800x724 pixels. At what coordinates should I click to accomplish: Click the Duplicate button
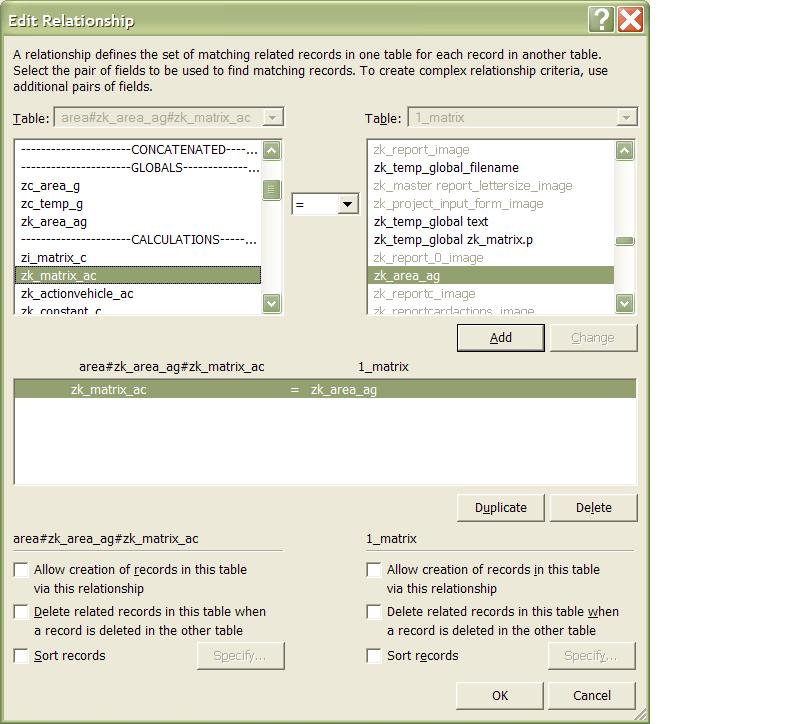coord(500,507)
